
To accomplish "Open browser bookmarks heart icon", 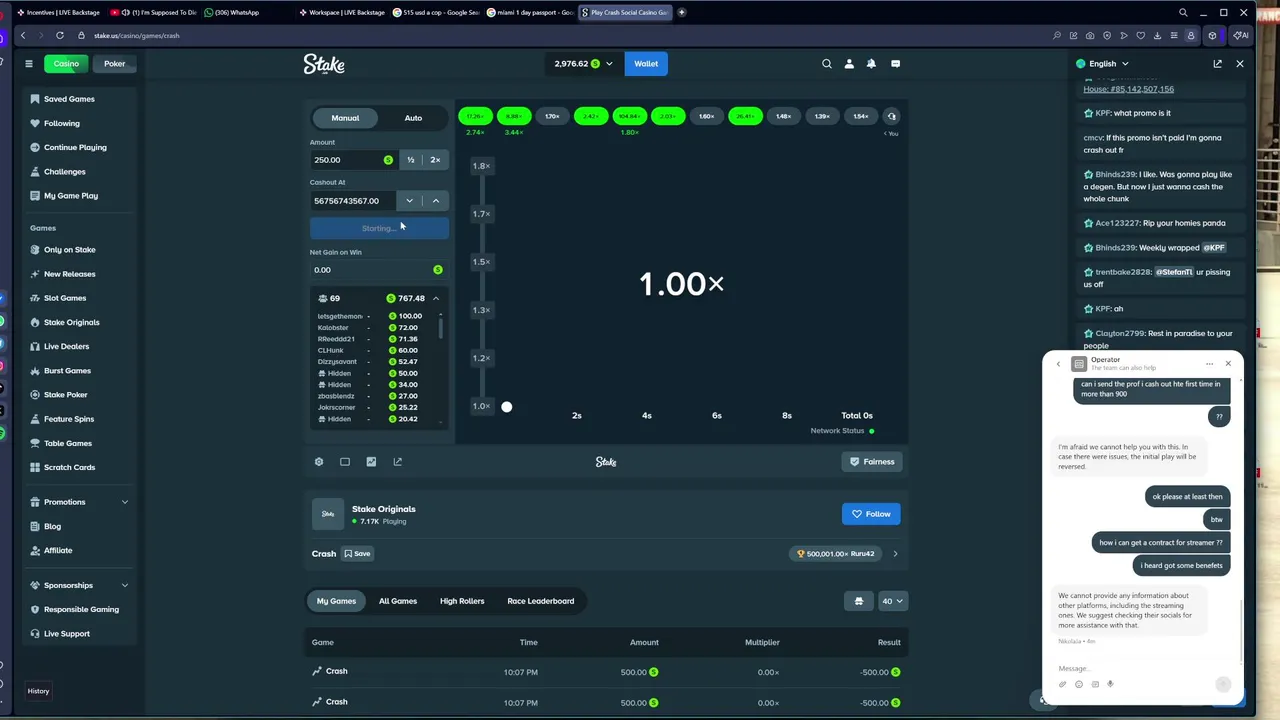I will (x=1141, y=35).
